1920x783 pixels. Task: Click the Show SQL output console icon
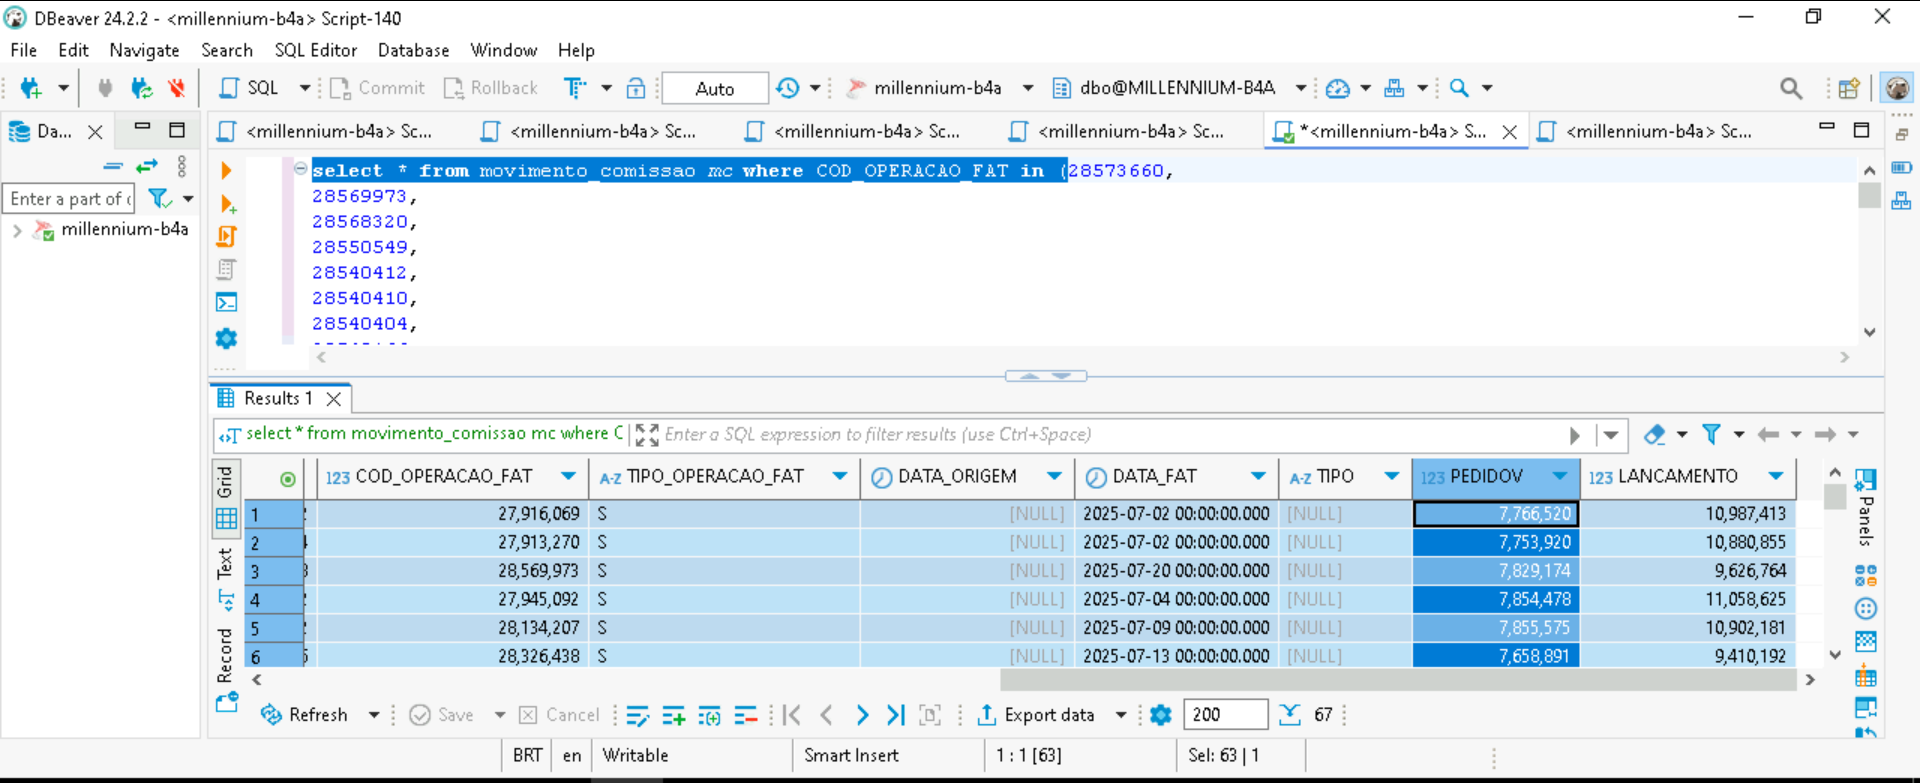point(227,303)
